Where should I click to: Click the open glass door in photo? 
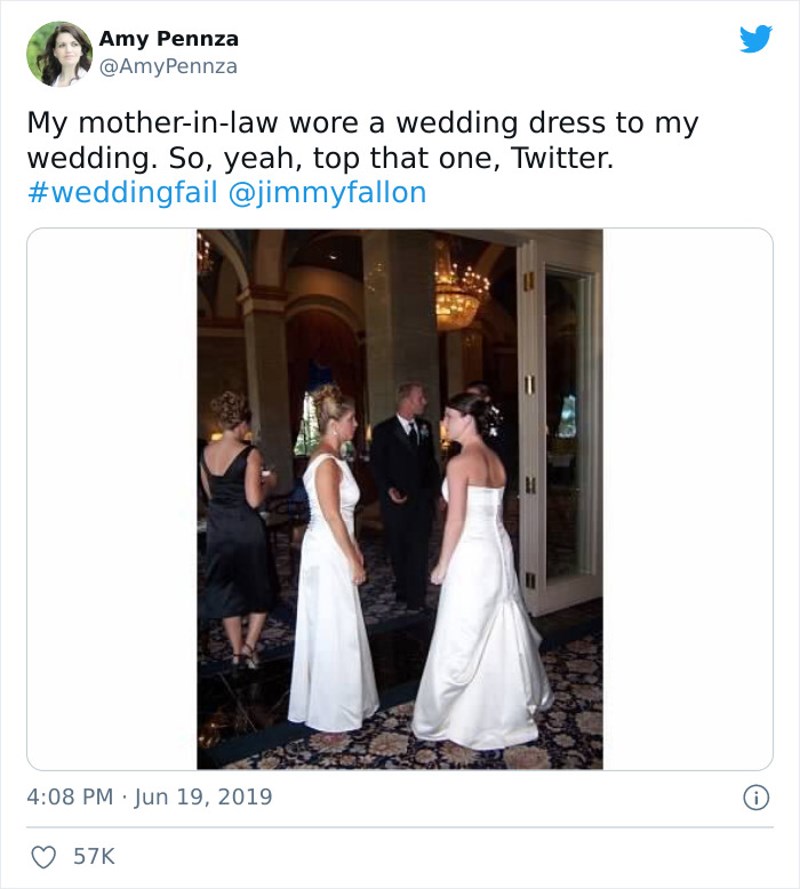(x=560, y=420)
